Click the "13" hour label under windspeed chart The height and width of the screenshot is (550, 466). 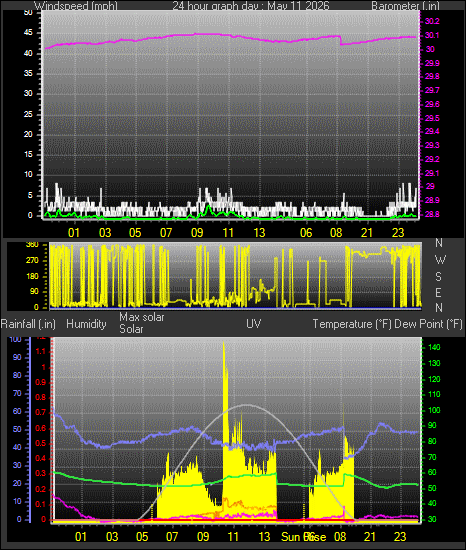tap(259, 233)
